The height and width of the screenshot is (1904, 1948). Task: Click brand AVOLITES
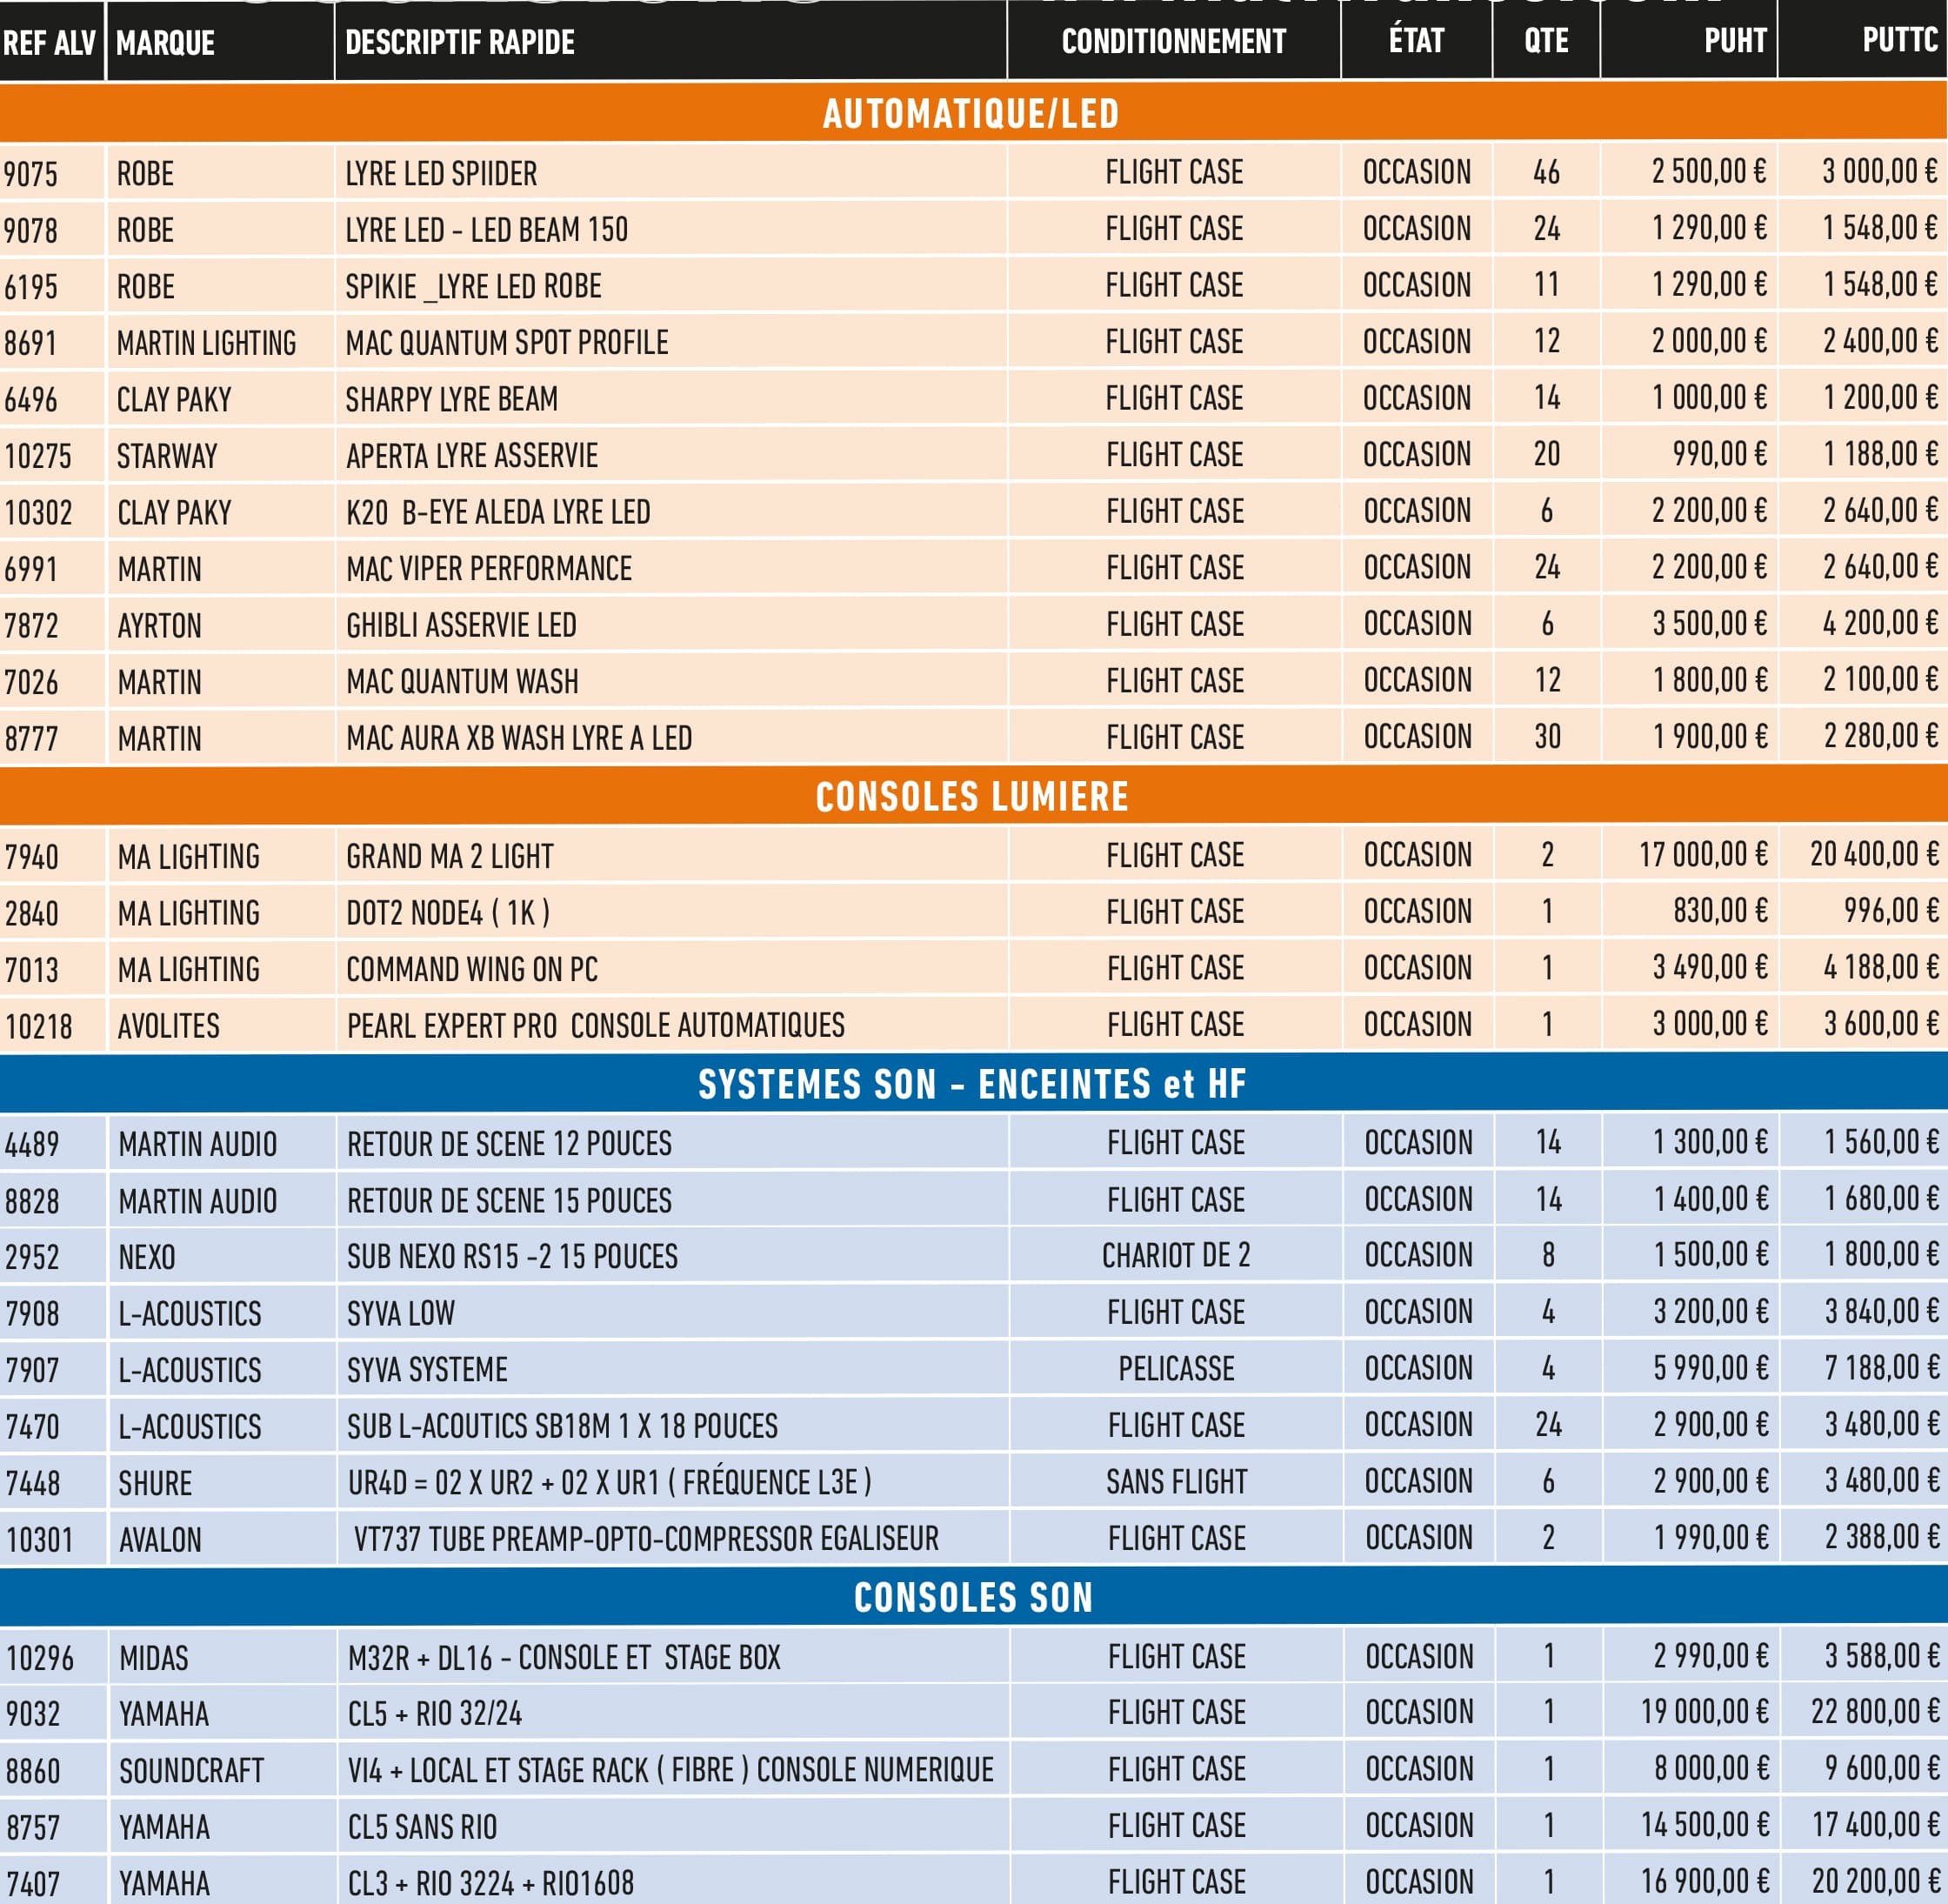point(169,1026)
